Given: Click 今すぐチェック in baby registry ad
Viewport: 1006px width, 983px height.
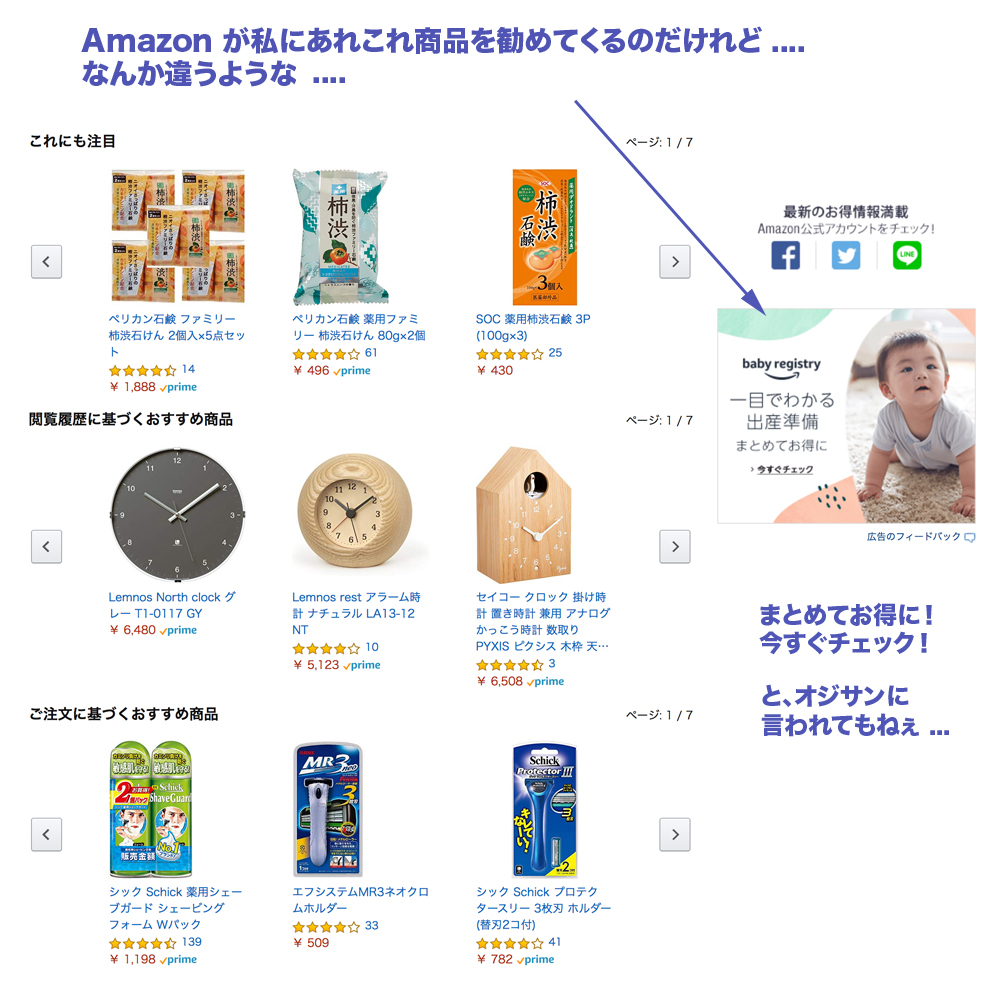Looking at the screenshot, I should click(785, 469).
